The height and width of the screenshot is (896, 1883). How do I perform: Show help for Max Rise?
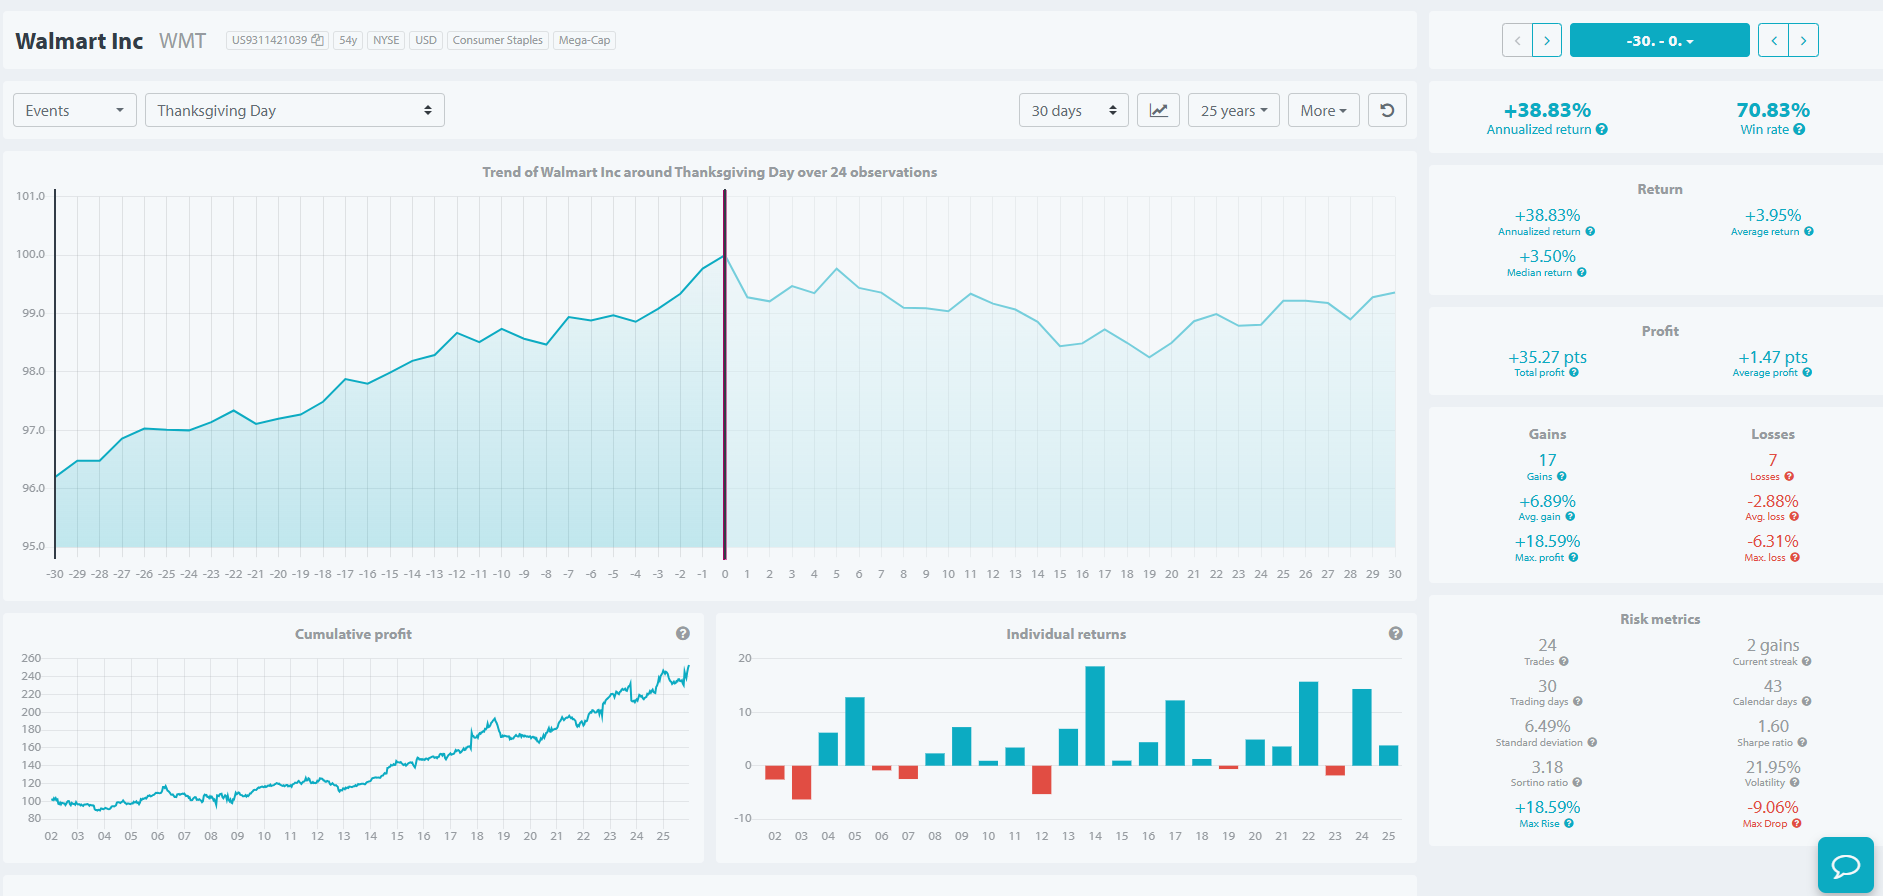[1569, 824]
